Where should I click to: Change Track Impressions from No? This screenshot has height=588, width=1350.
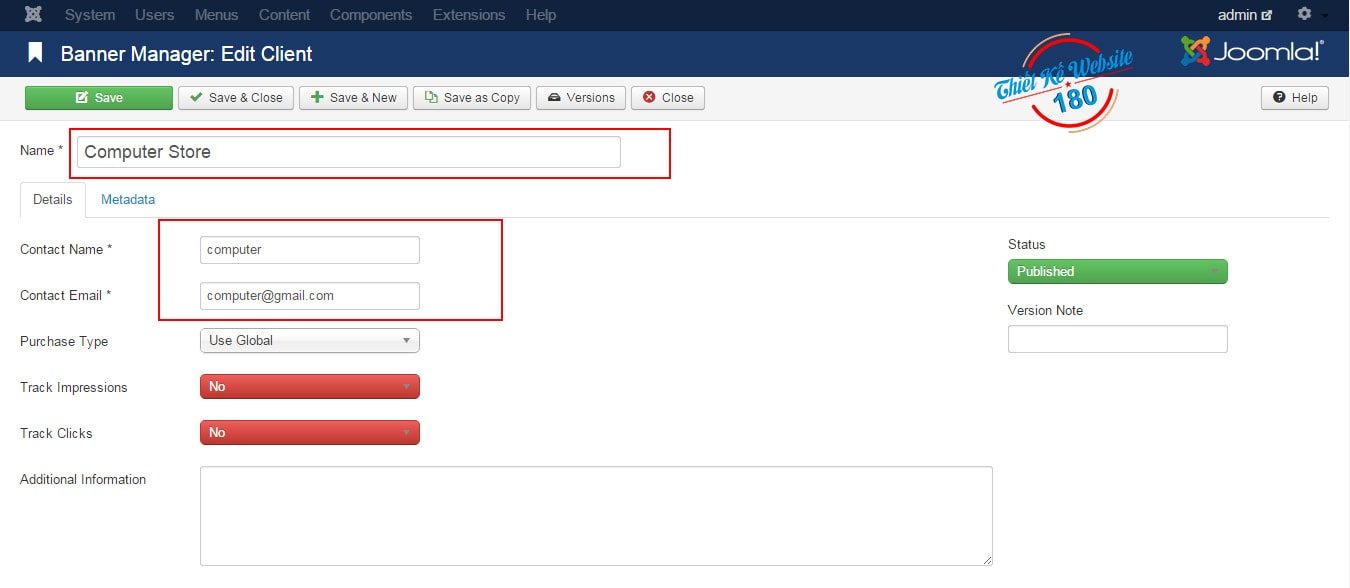coord(309,386)
